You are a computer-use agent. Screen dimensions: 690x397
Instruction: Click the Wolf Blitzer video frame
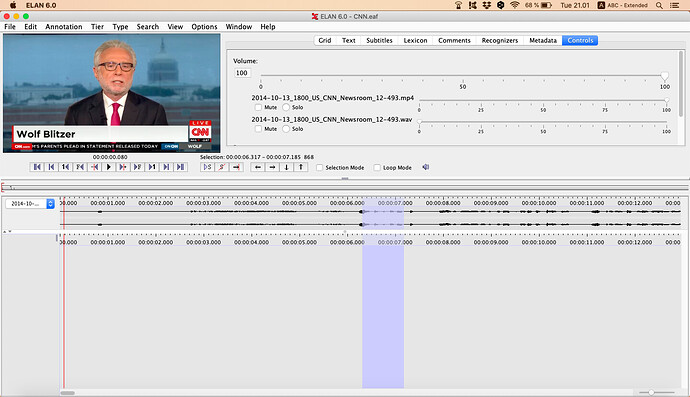pos(112,93)
